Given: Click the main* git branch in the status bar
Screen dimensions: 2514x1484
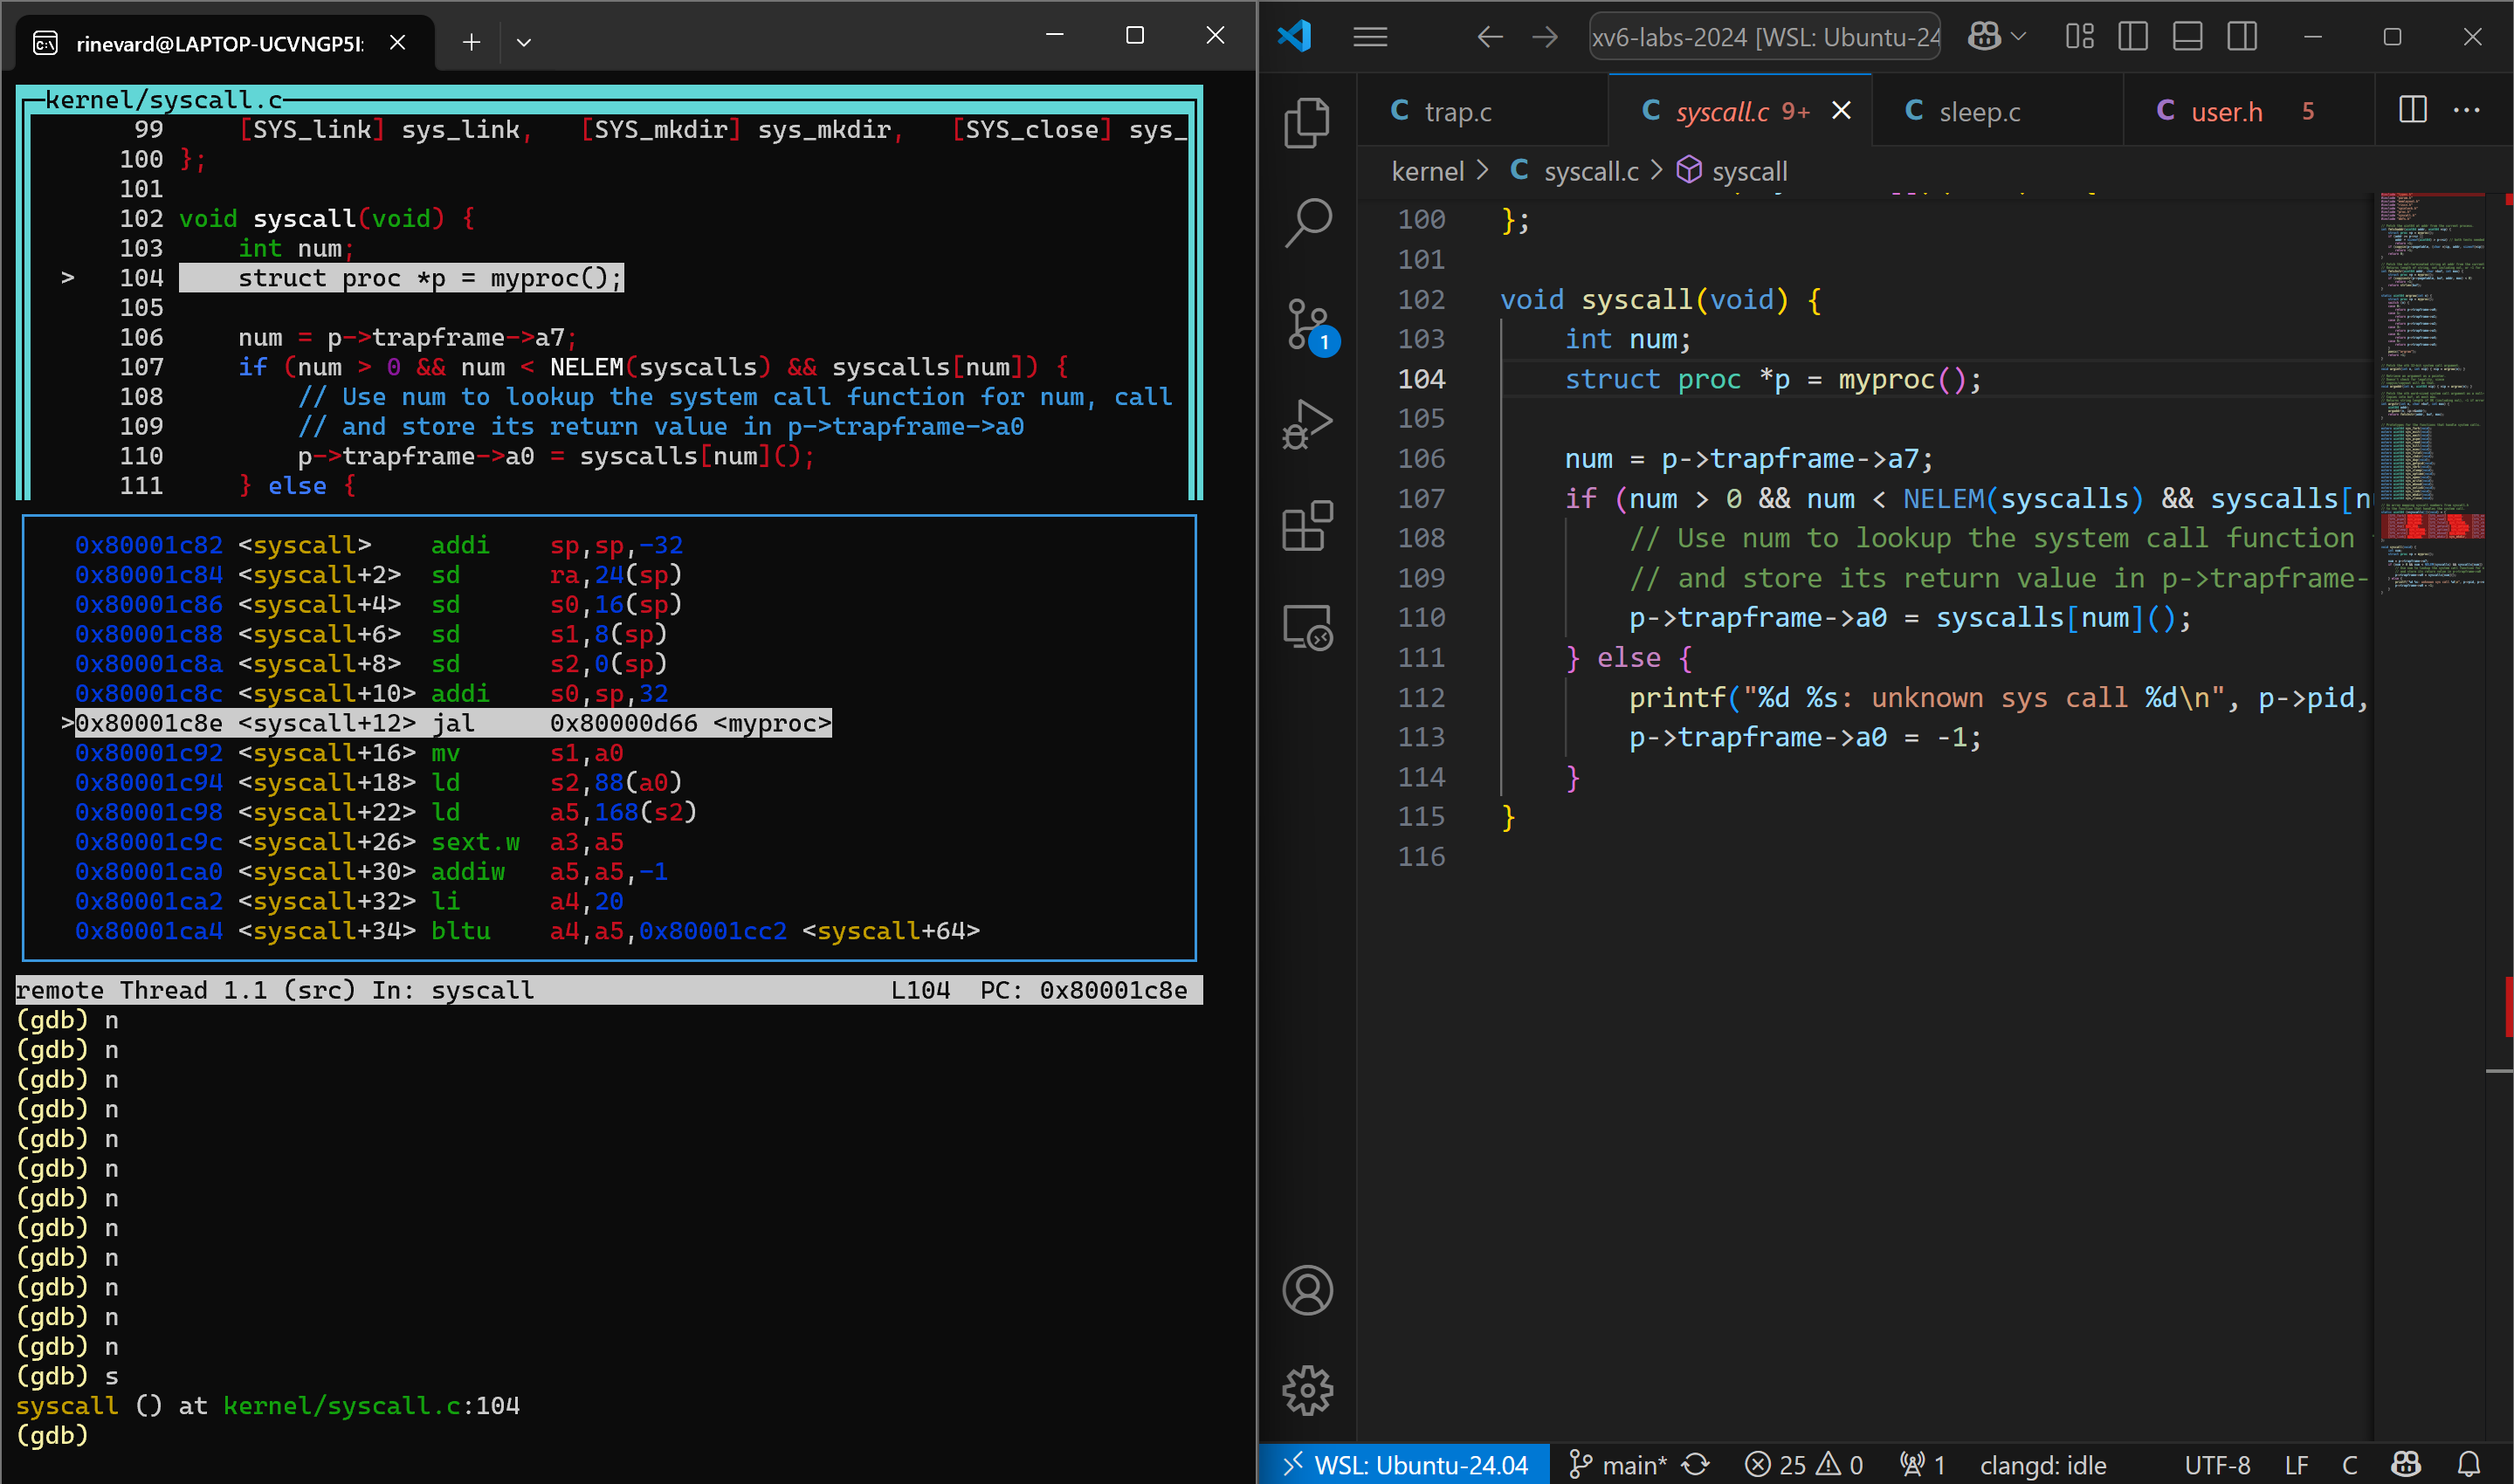Looking at the screenshot, I should click(x=1620, y=1465).
